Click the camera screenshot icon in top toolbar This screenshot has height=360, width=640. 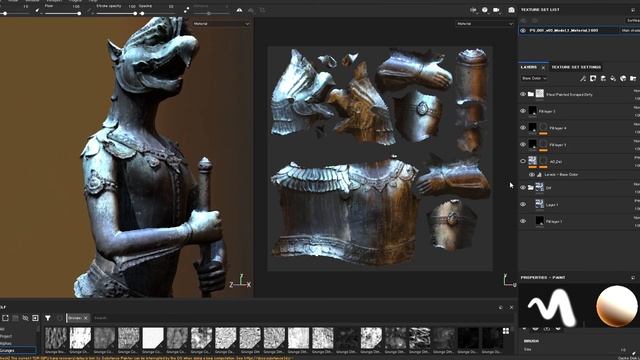[x=511, y=10]
